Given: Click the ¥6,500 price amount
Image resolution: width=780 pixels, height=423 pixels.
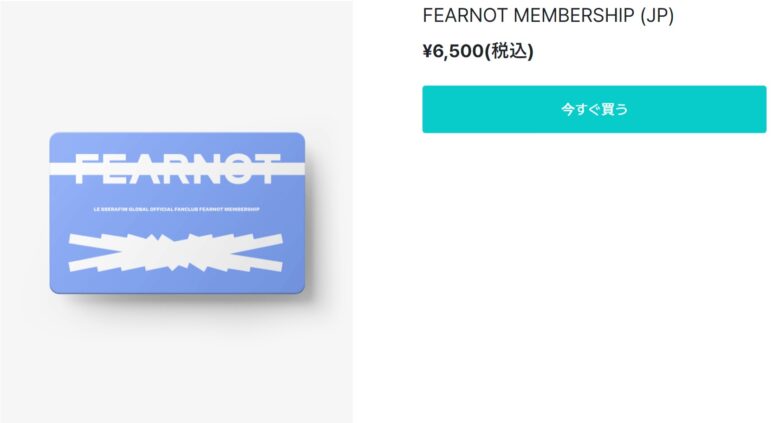Looking at the screenshot, I should (453, 51).
